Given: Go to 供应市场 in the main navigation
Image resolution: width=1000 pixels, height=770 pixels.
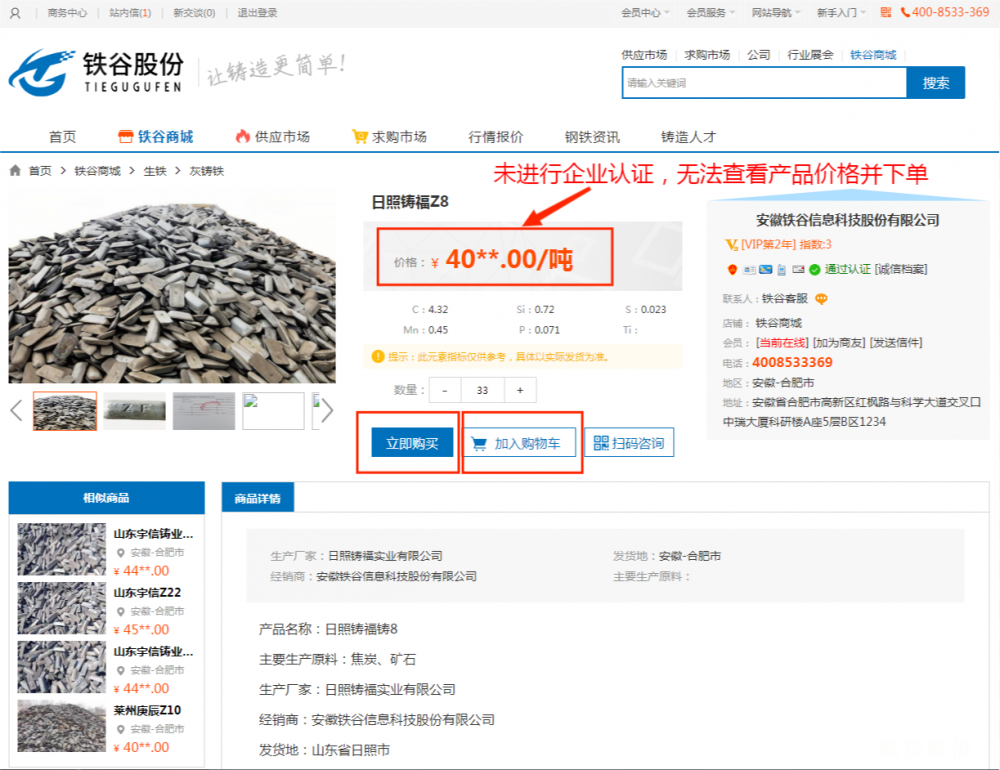Looking at the screenshot, I should pyautogui.click(x=272, y=137).
